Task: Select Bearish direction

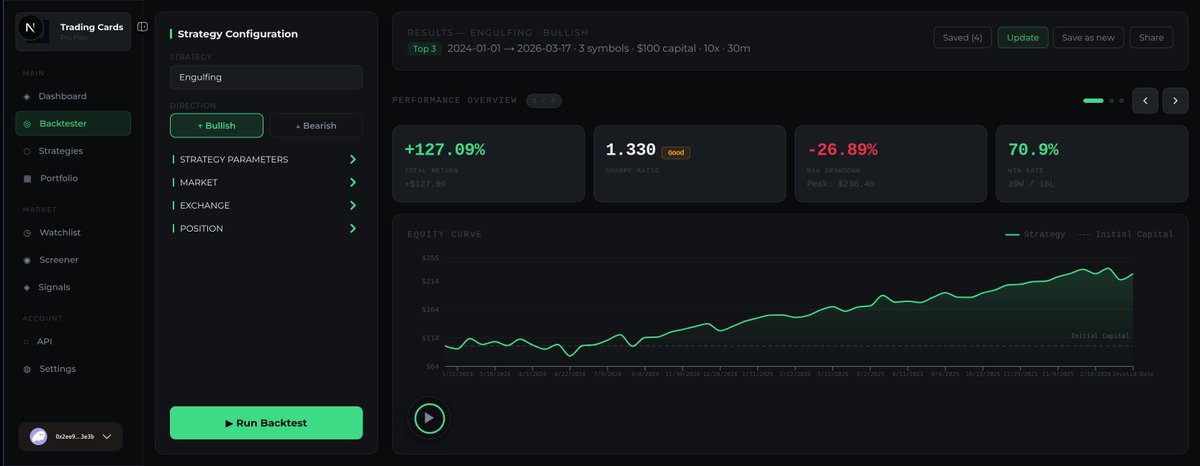Action: (x=316, y=125)
